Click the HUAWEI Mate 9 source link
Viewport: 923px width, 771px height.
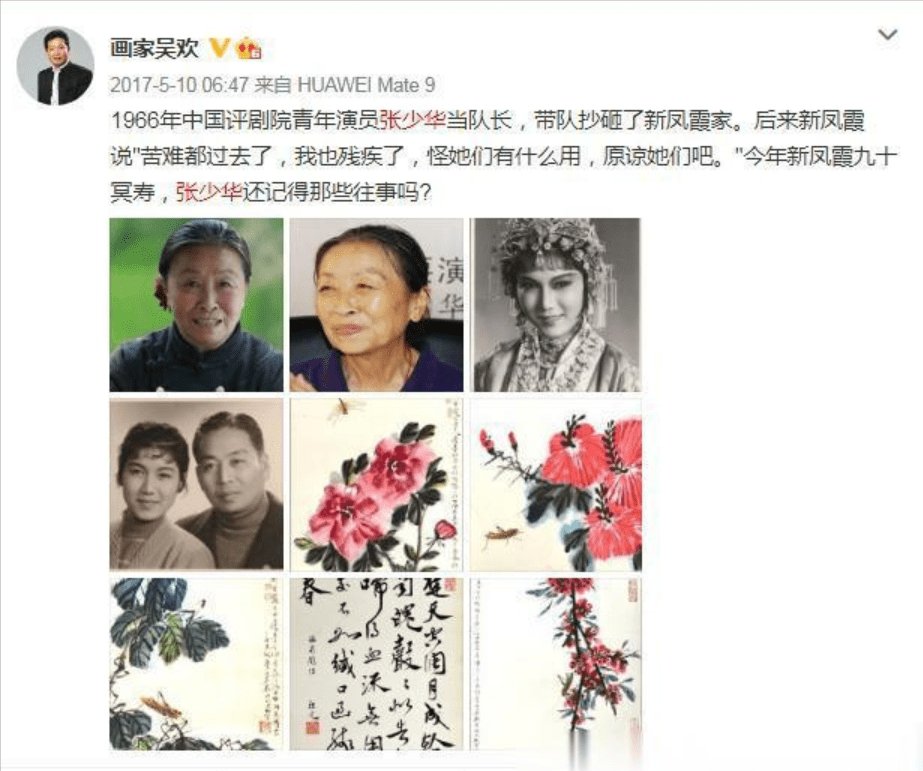coord(366,85)
